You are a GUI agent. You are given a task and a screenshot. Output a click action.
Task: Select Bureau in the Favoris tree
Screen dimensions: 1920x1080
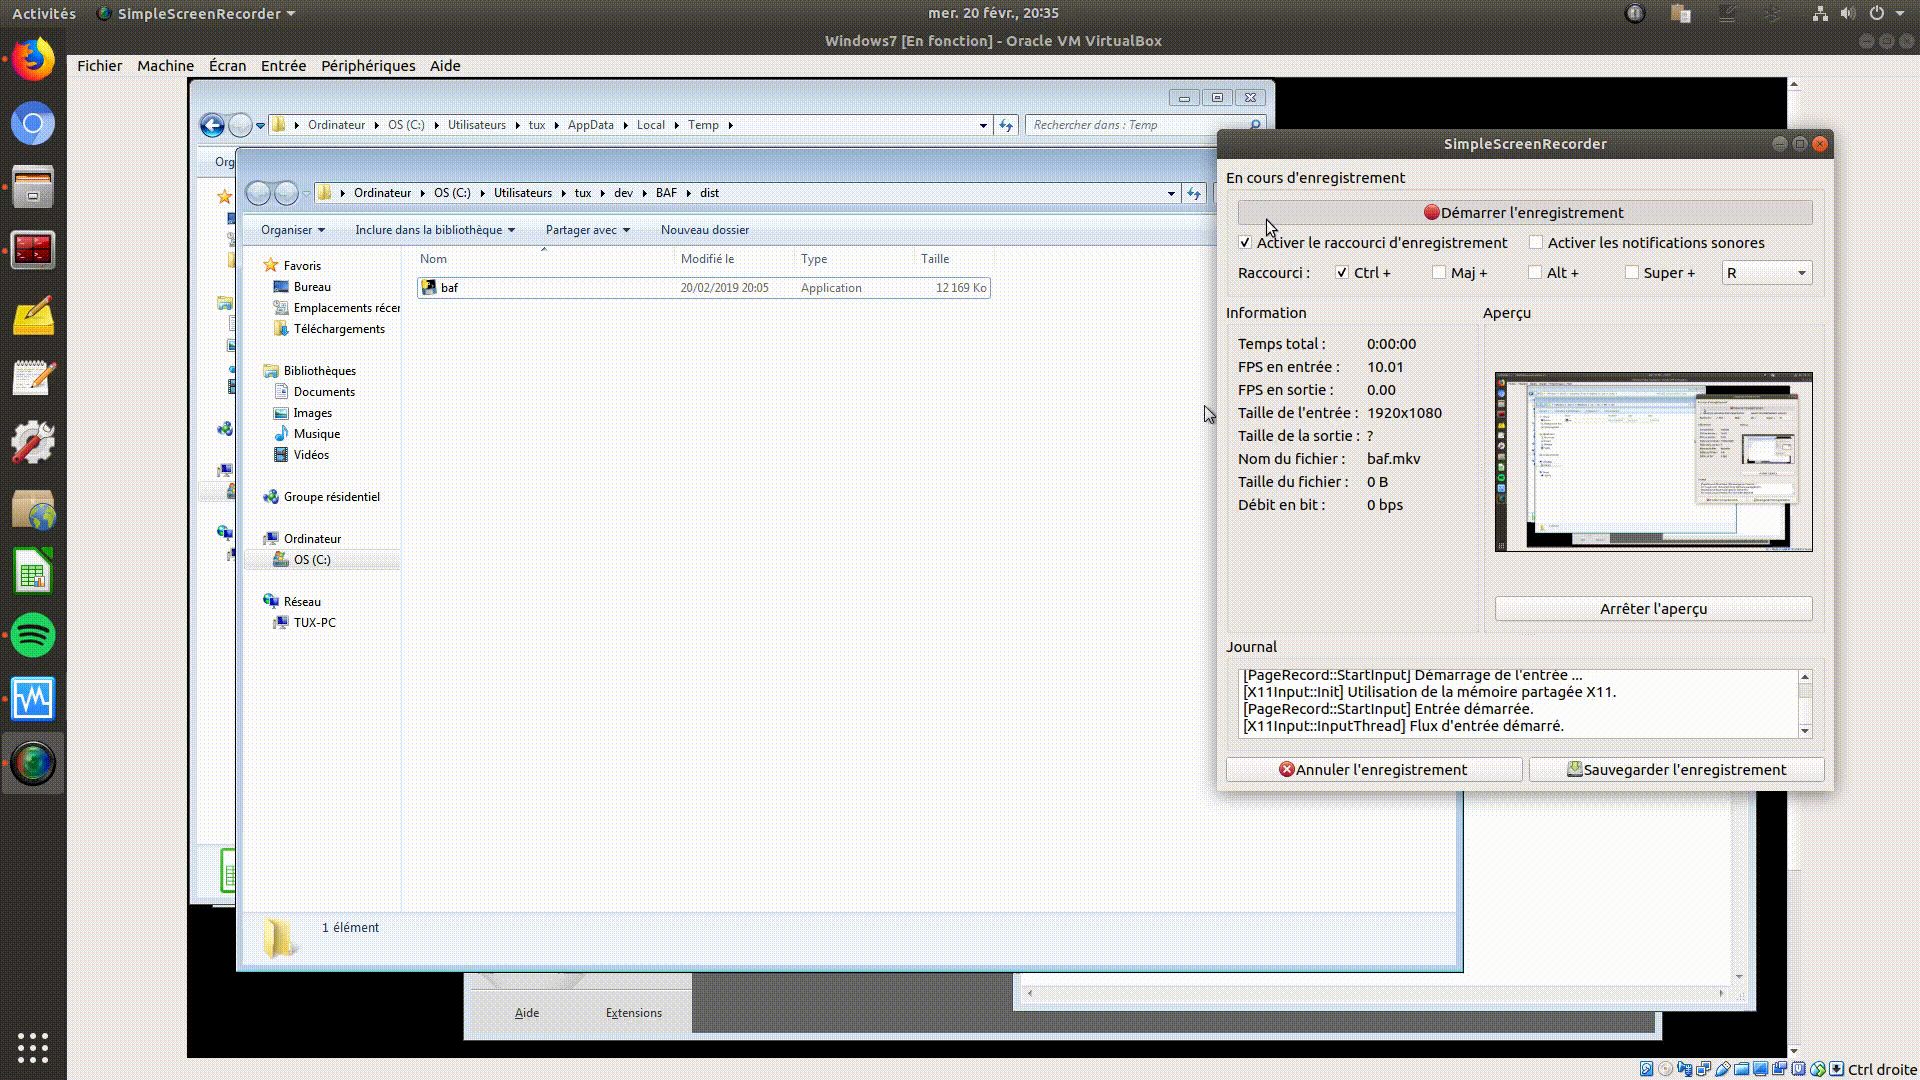[312, 287]
